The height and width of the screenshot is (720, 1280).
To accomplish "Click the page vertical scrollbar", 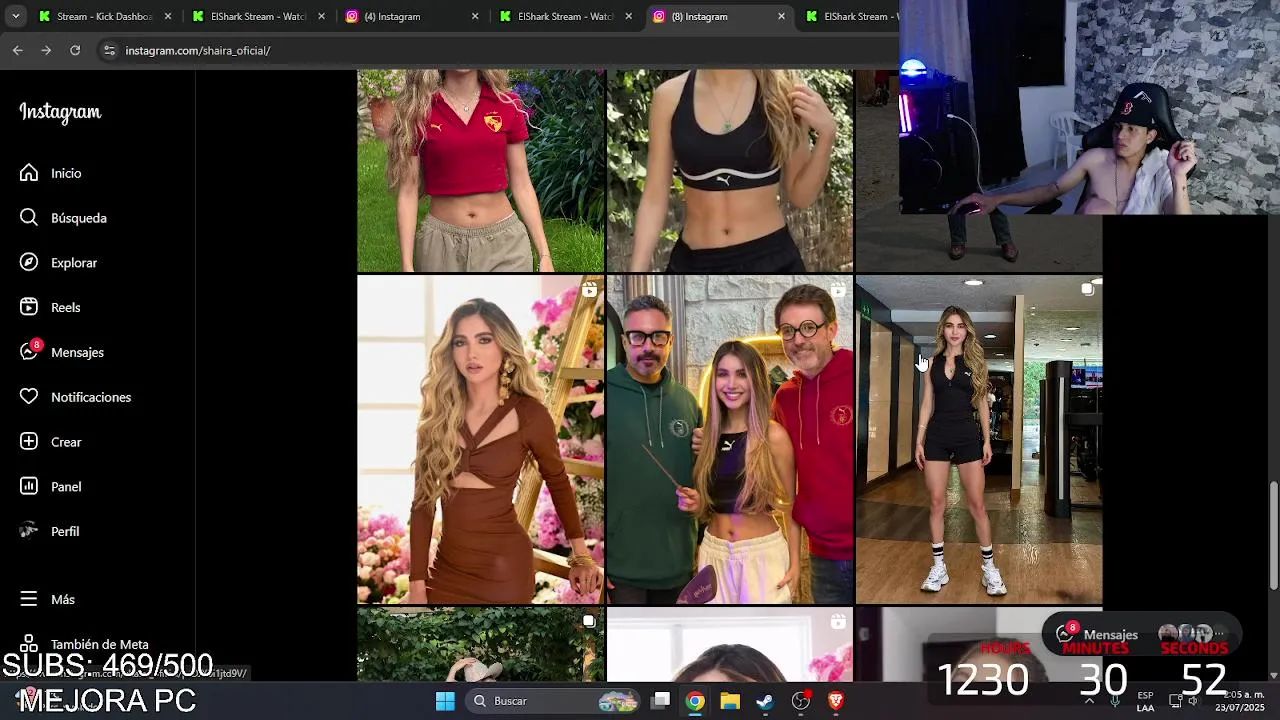I will point(1273,535).
